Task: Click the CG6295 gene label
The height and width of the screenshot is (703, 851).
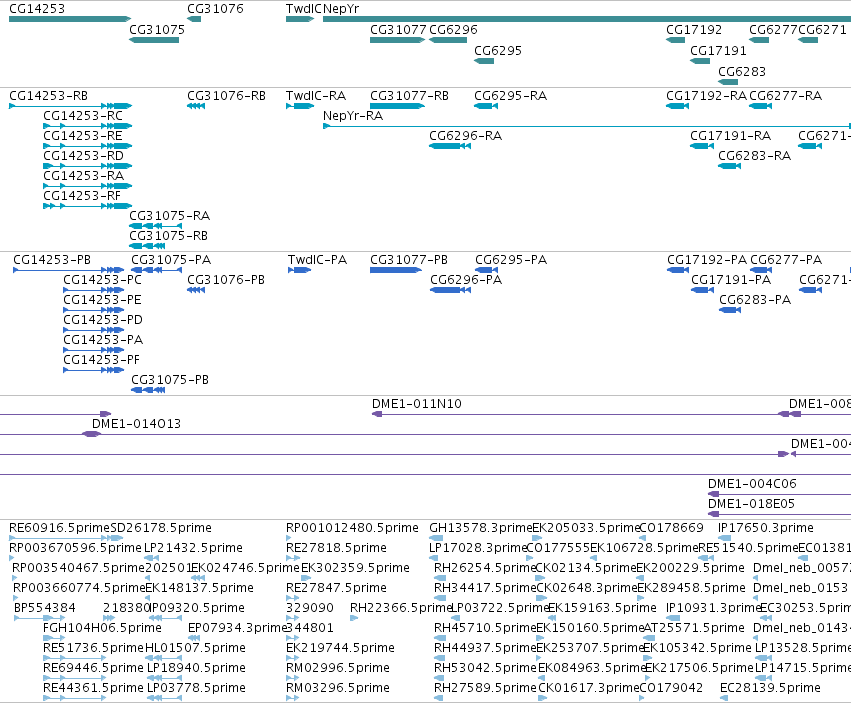Action: (498, 50)
